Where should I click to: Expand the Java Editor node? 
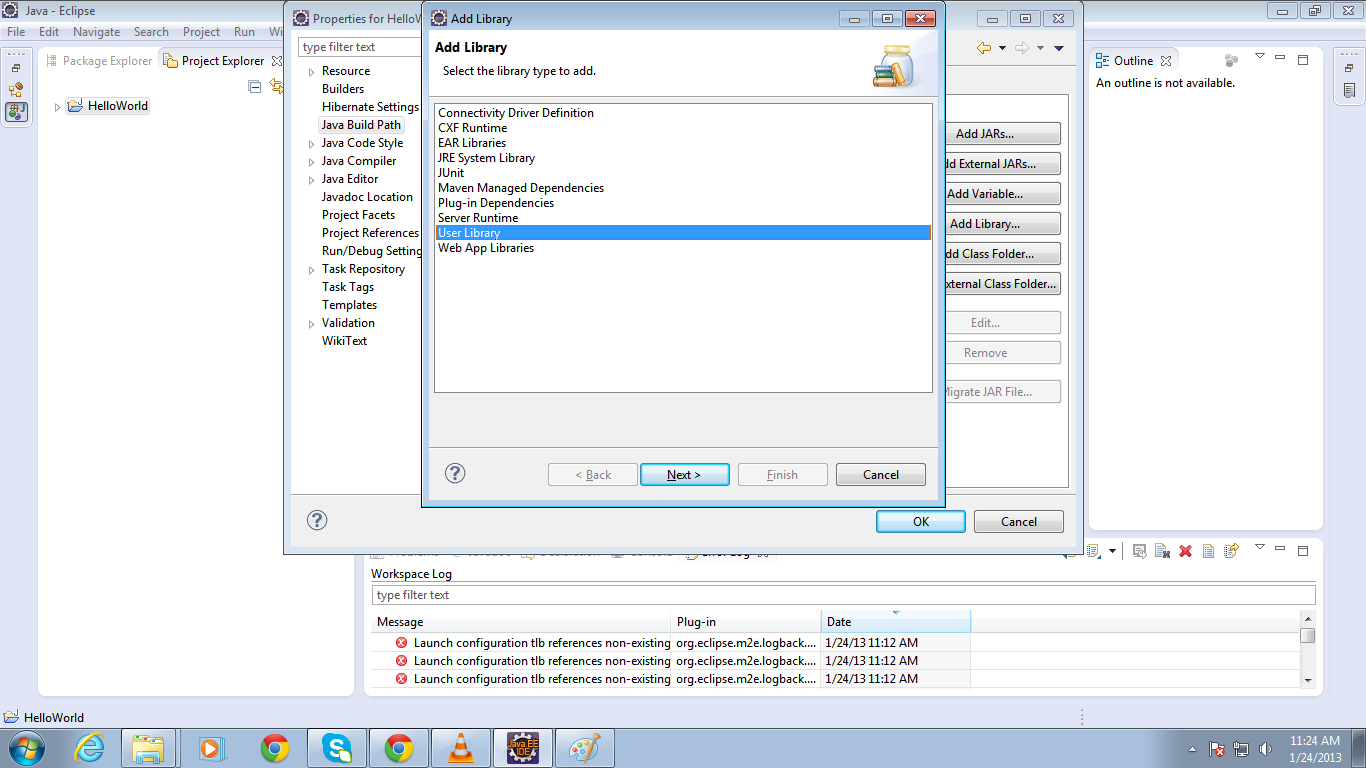[312, 180]
